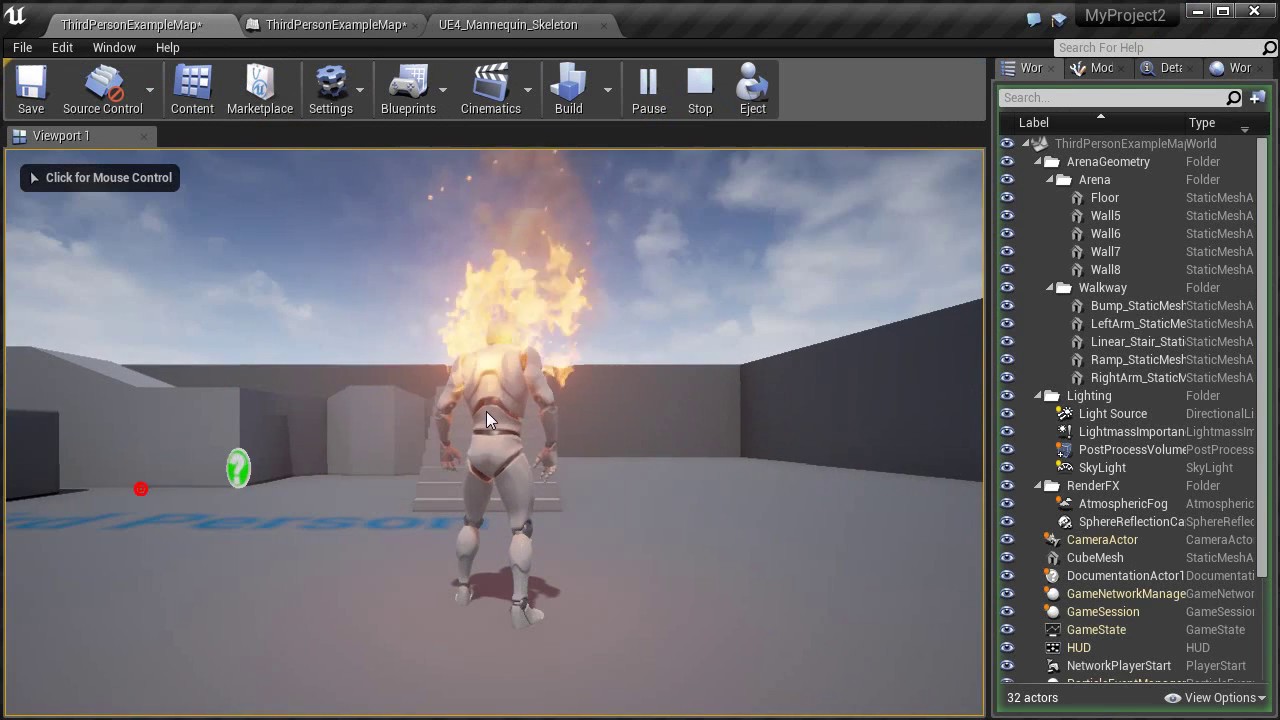This screenshot has height=720, width=1280.
Task: Toggle visibility of the Arena folder
Action: [1007, 180]
